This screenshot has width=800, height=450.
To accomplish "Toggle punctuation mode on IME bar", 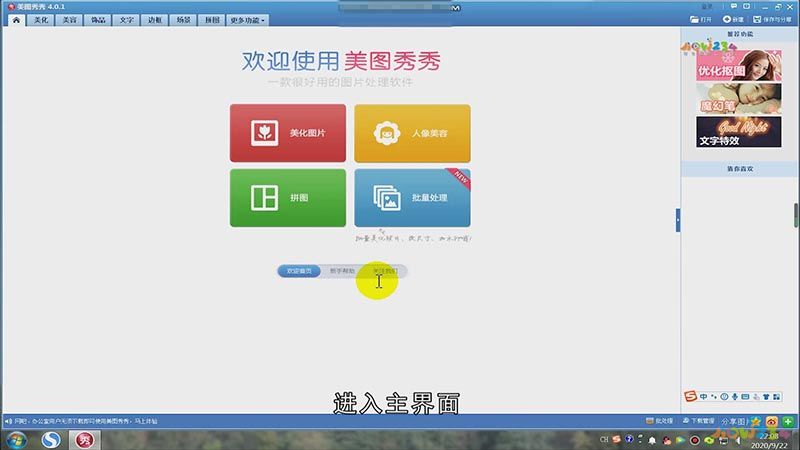I will 714,396.
